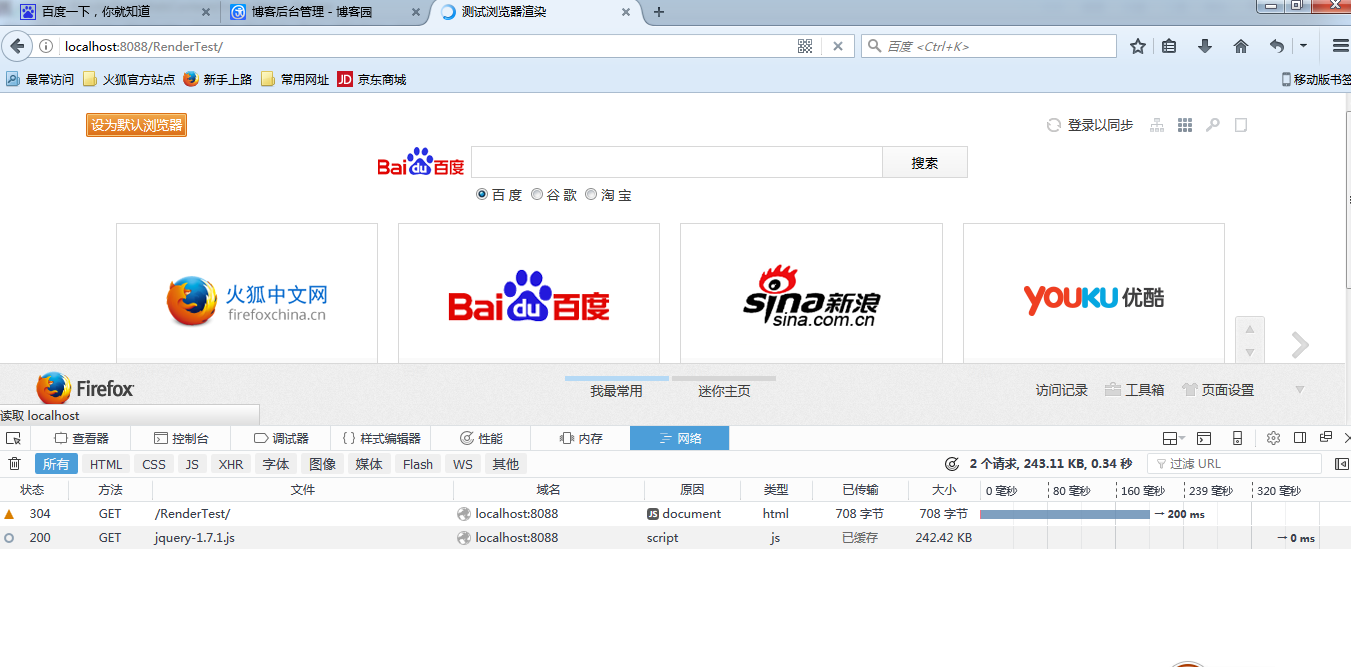The height and width of the screenshot is (667, 1351).
Task: Clear network requests with trash icon
Action: [14, 464]
